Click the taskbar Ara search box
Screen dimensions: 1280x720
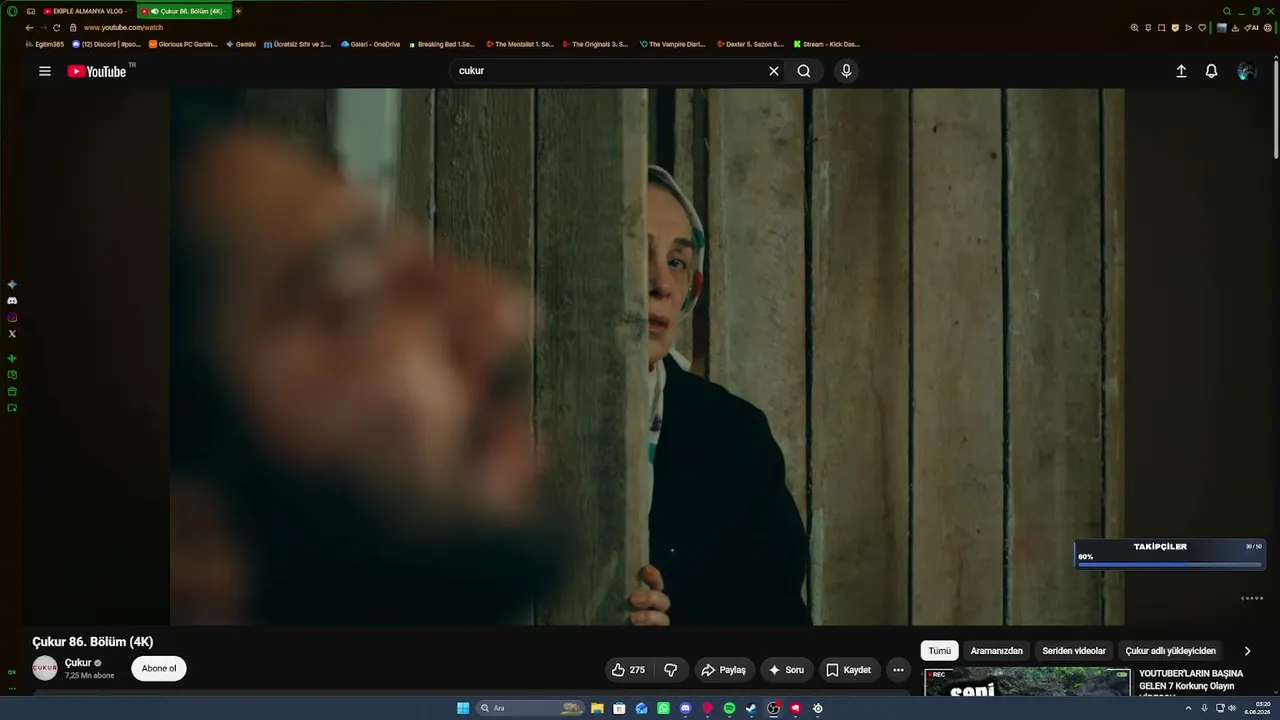coord(531,708)
